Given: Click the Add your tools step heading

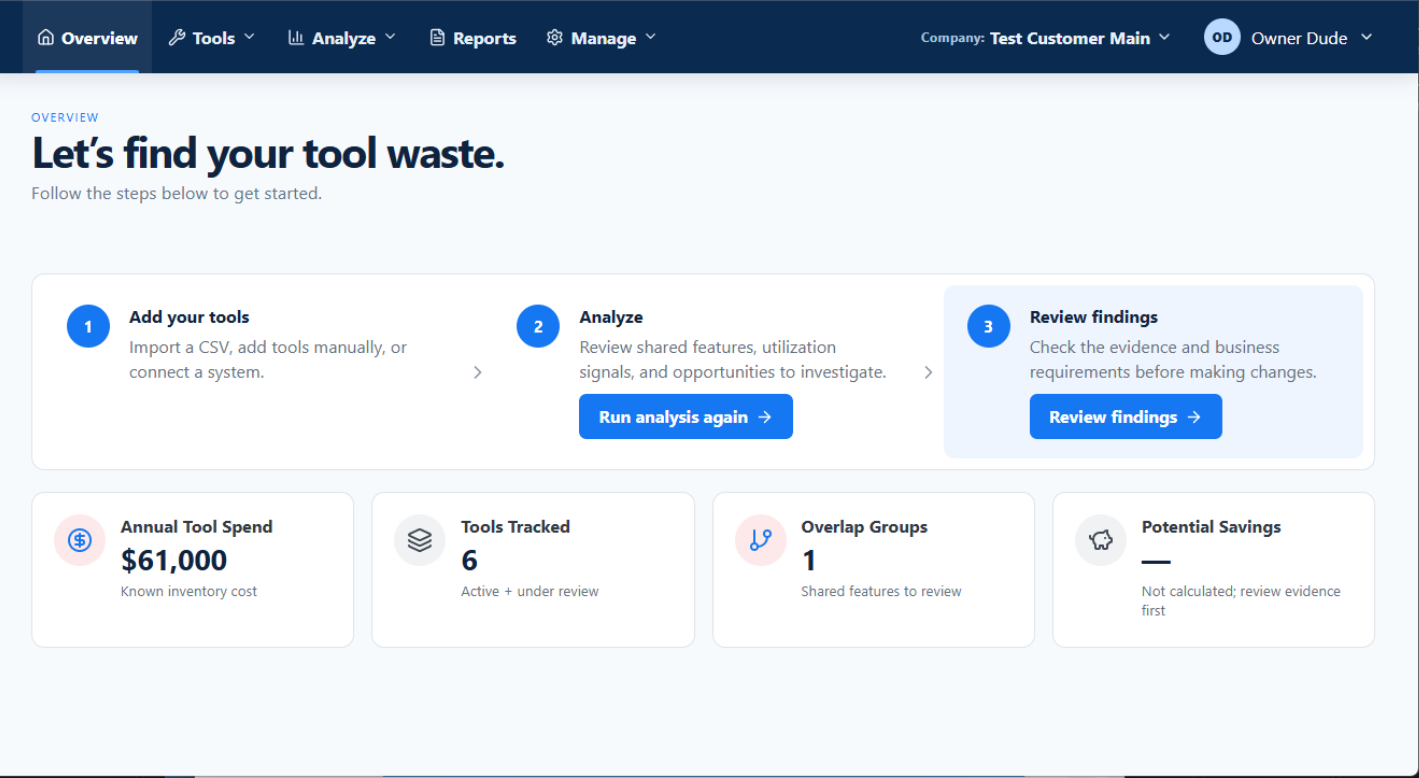Looking at the screenshot, I should tap(189, 317).
